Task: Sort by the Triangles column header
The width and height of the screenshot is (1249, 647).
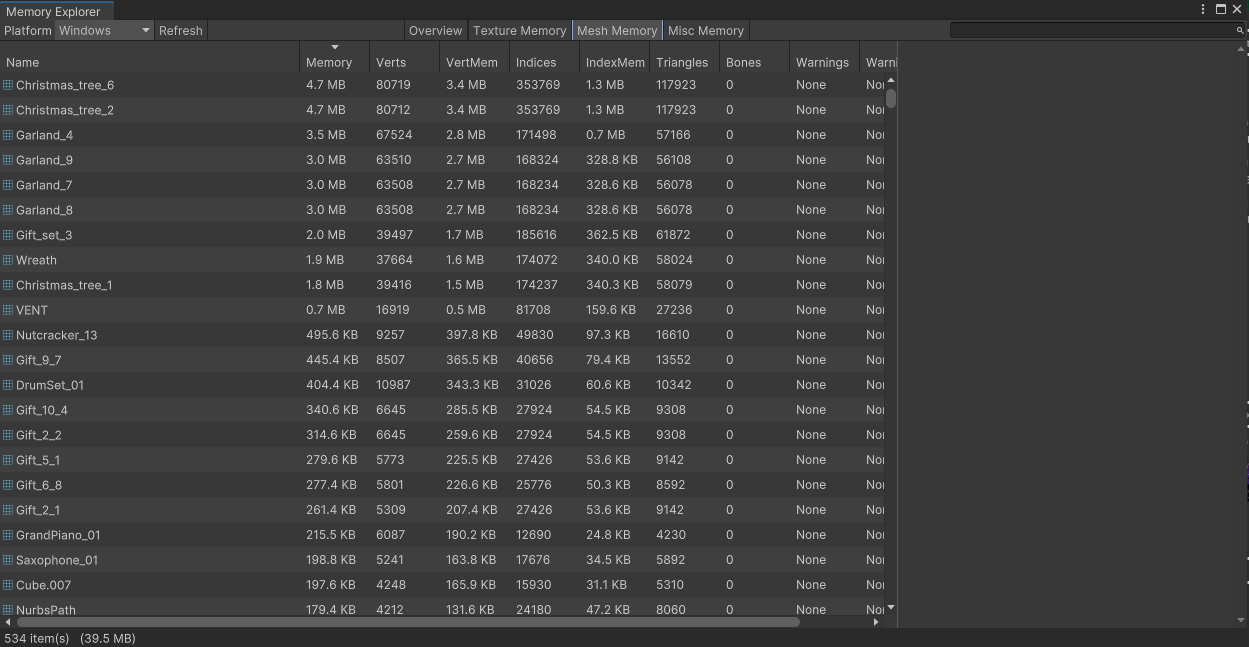Action: [682, 62]
